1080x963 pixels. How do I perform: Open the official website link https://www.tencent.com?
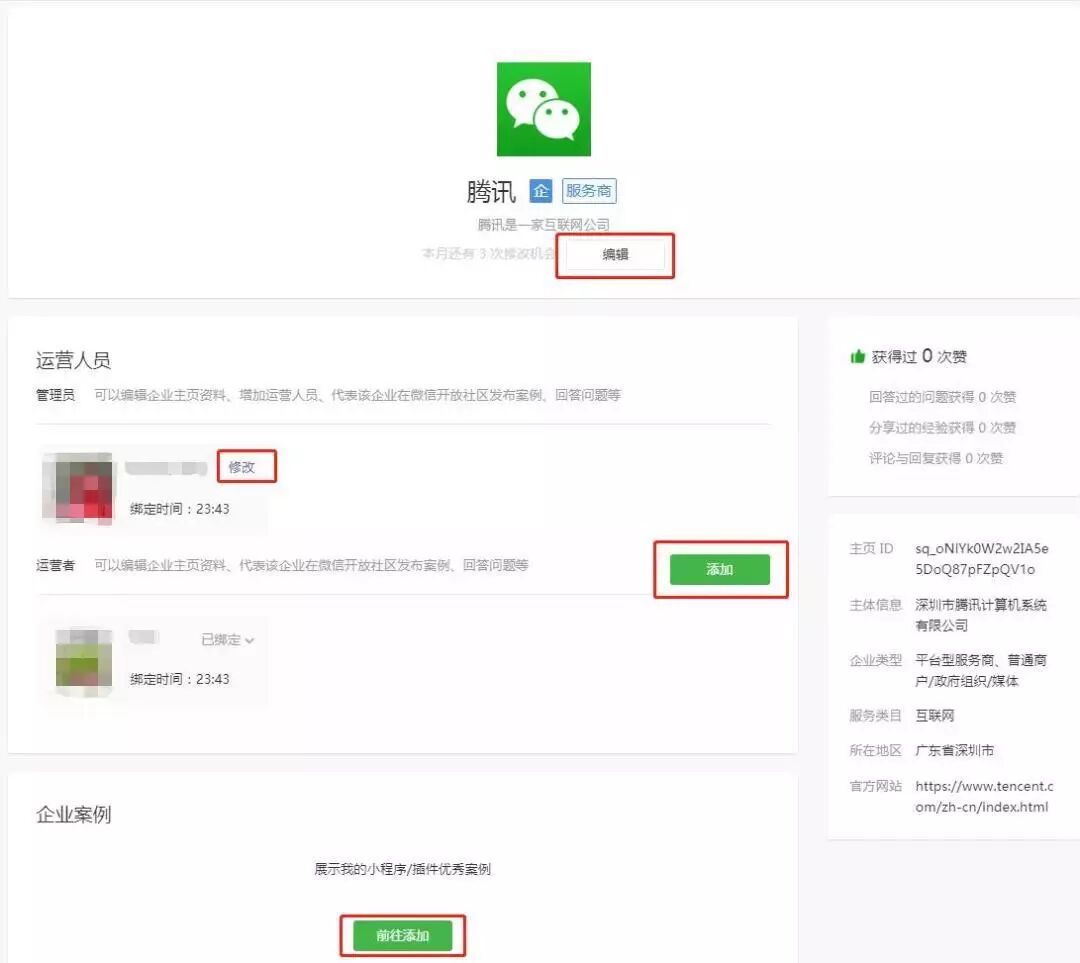984,796
